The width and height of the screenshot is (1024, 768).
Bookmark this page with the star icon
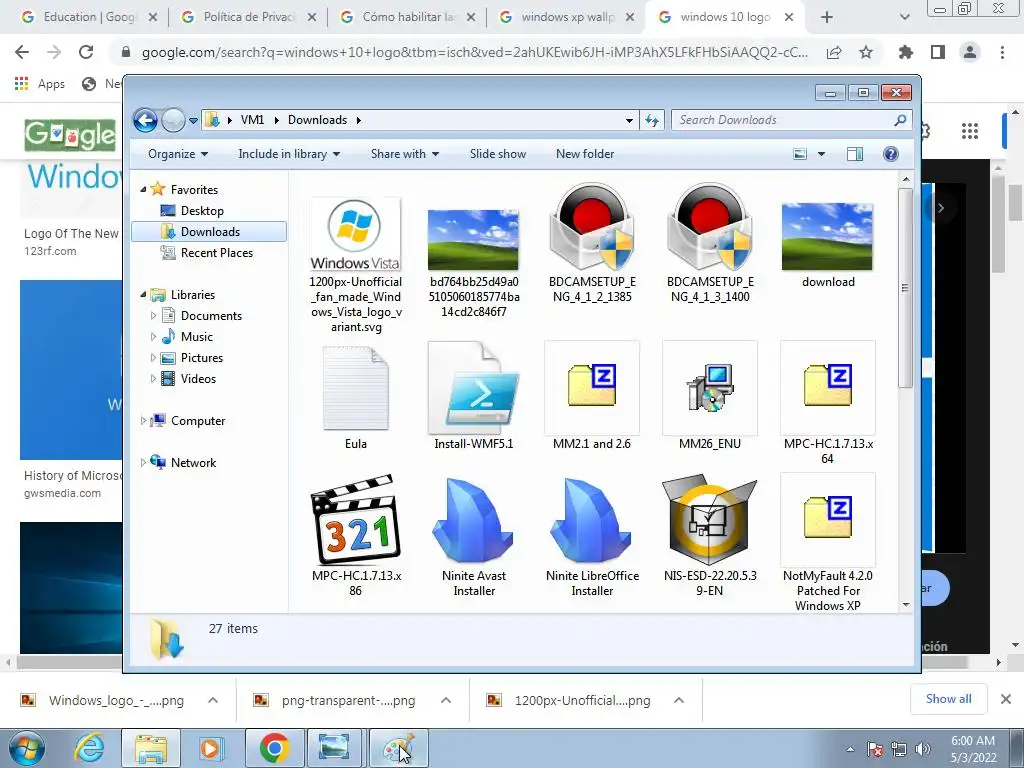click(866, 52)
